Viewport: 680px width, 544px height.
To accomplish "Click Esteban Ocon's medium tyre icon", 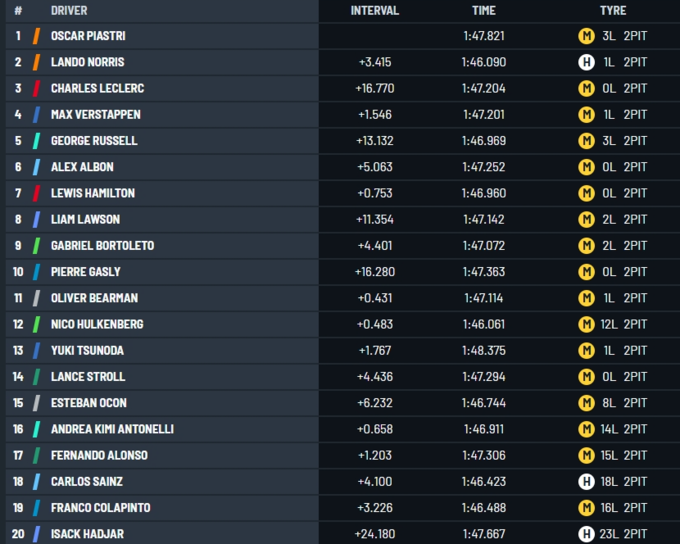I will [x=586, y=403].
